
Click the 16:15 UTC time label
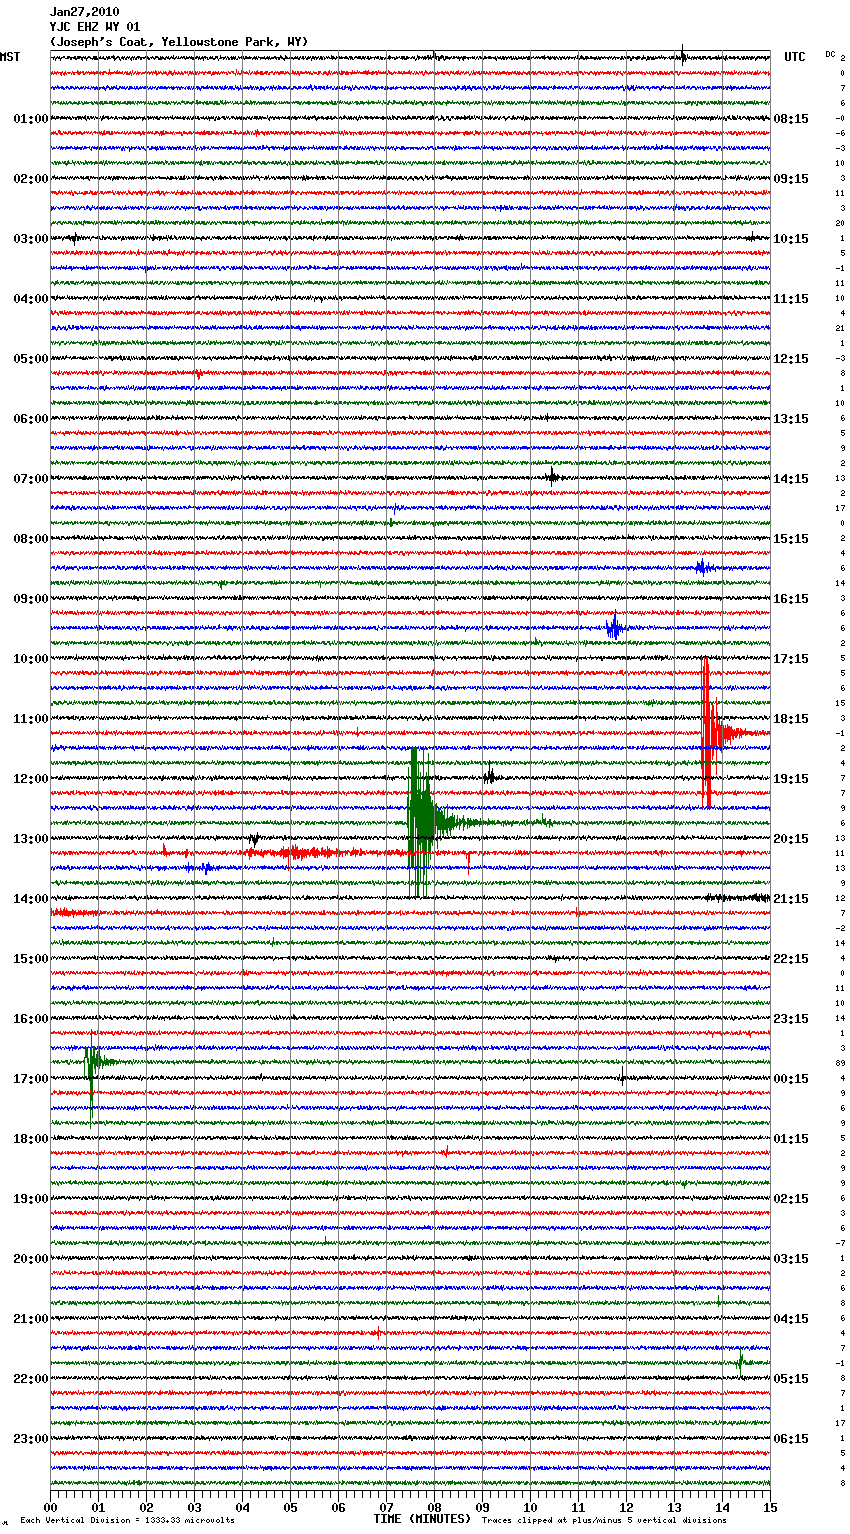pos(791,599)
